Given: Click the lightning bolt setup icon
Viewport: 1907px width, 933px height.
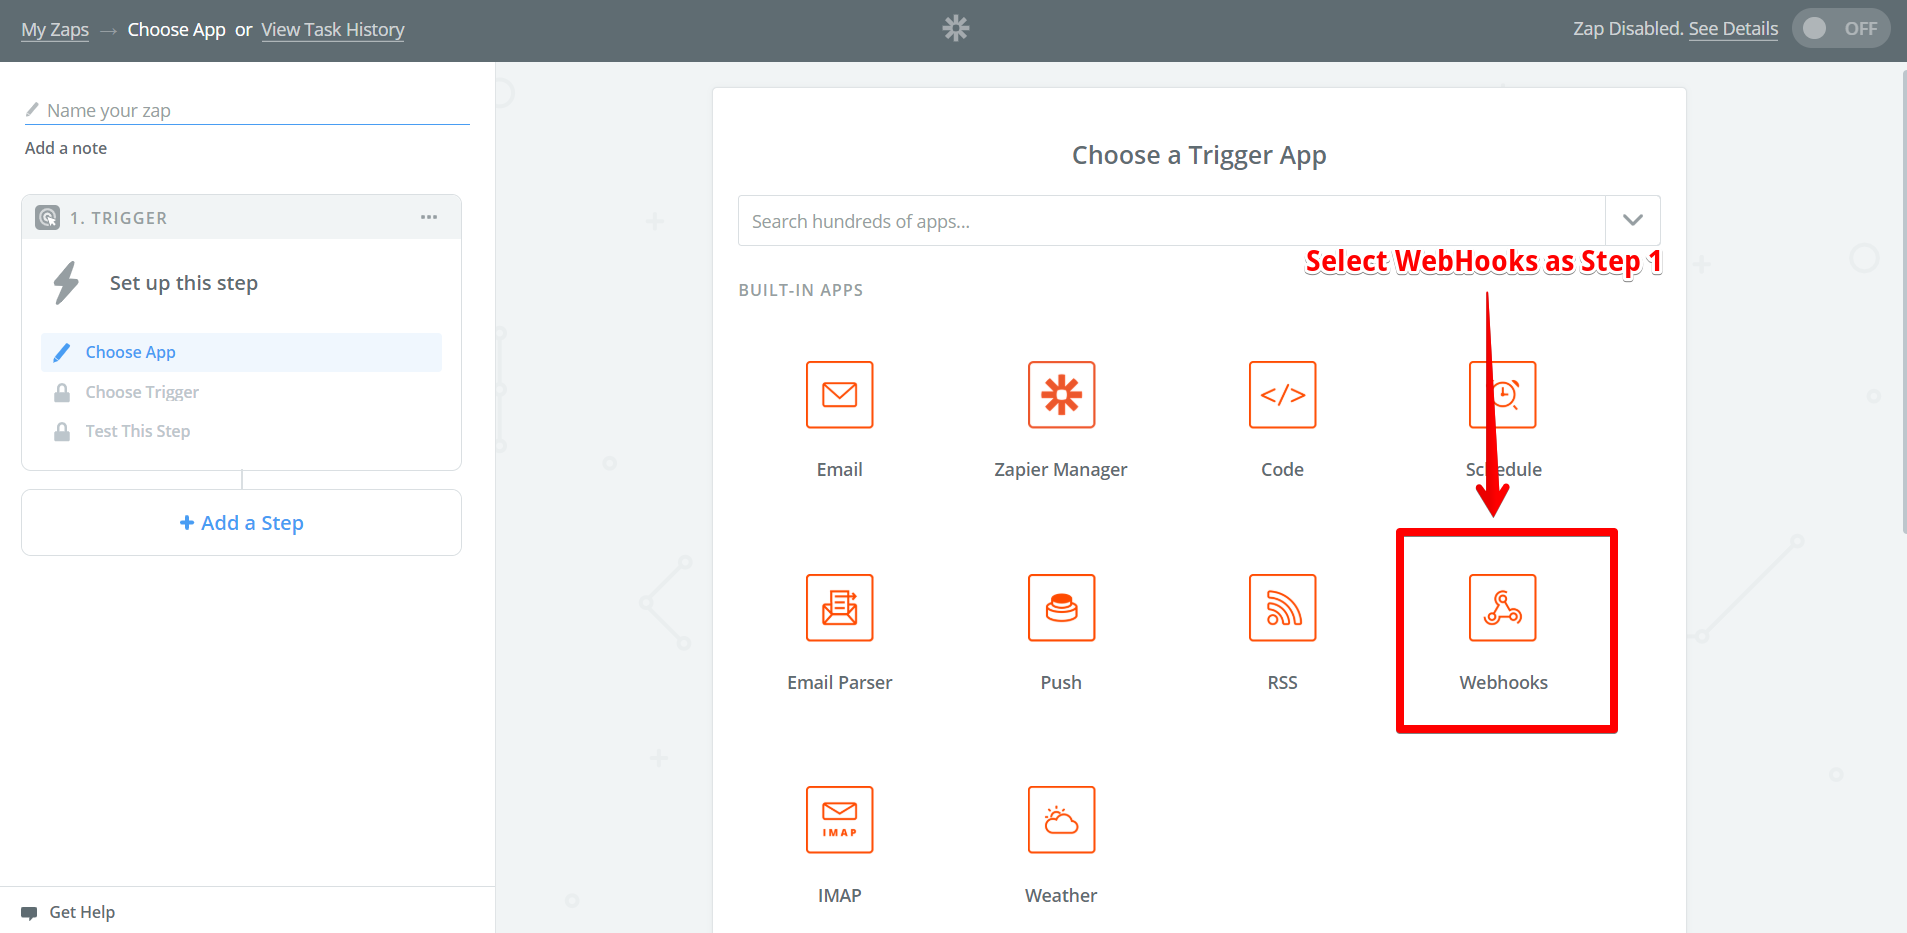Looking at the screenshot, I should point(66,283).
